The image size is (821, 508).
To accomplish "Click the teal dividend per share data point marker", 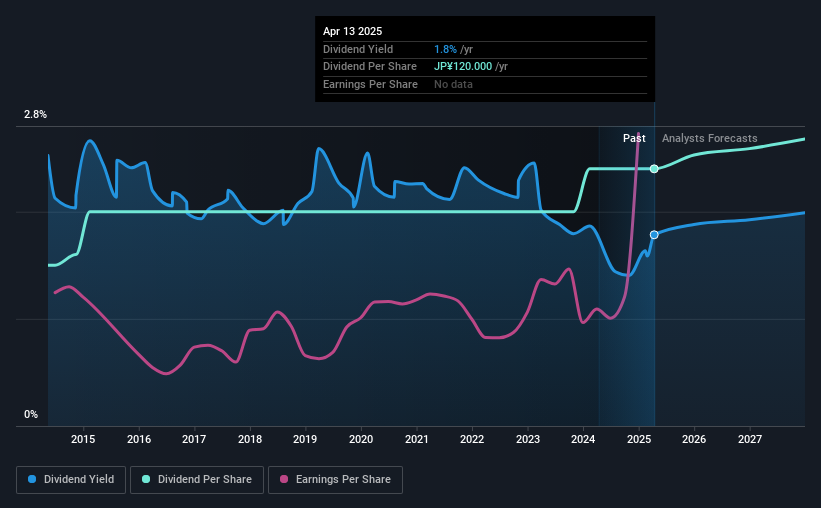I will point(654,169).
